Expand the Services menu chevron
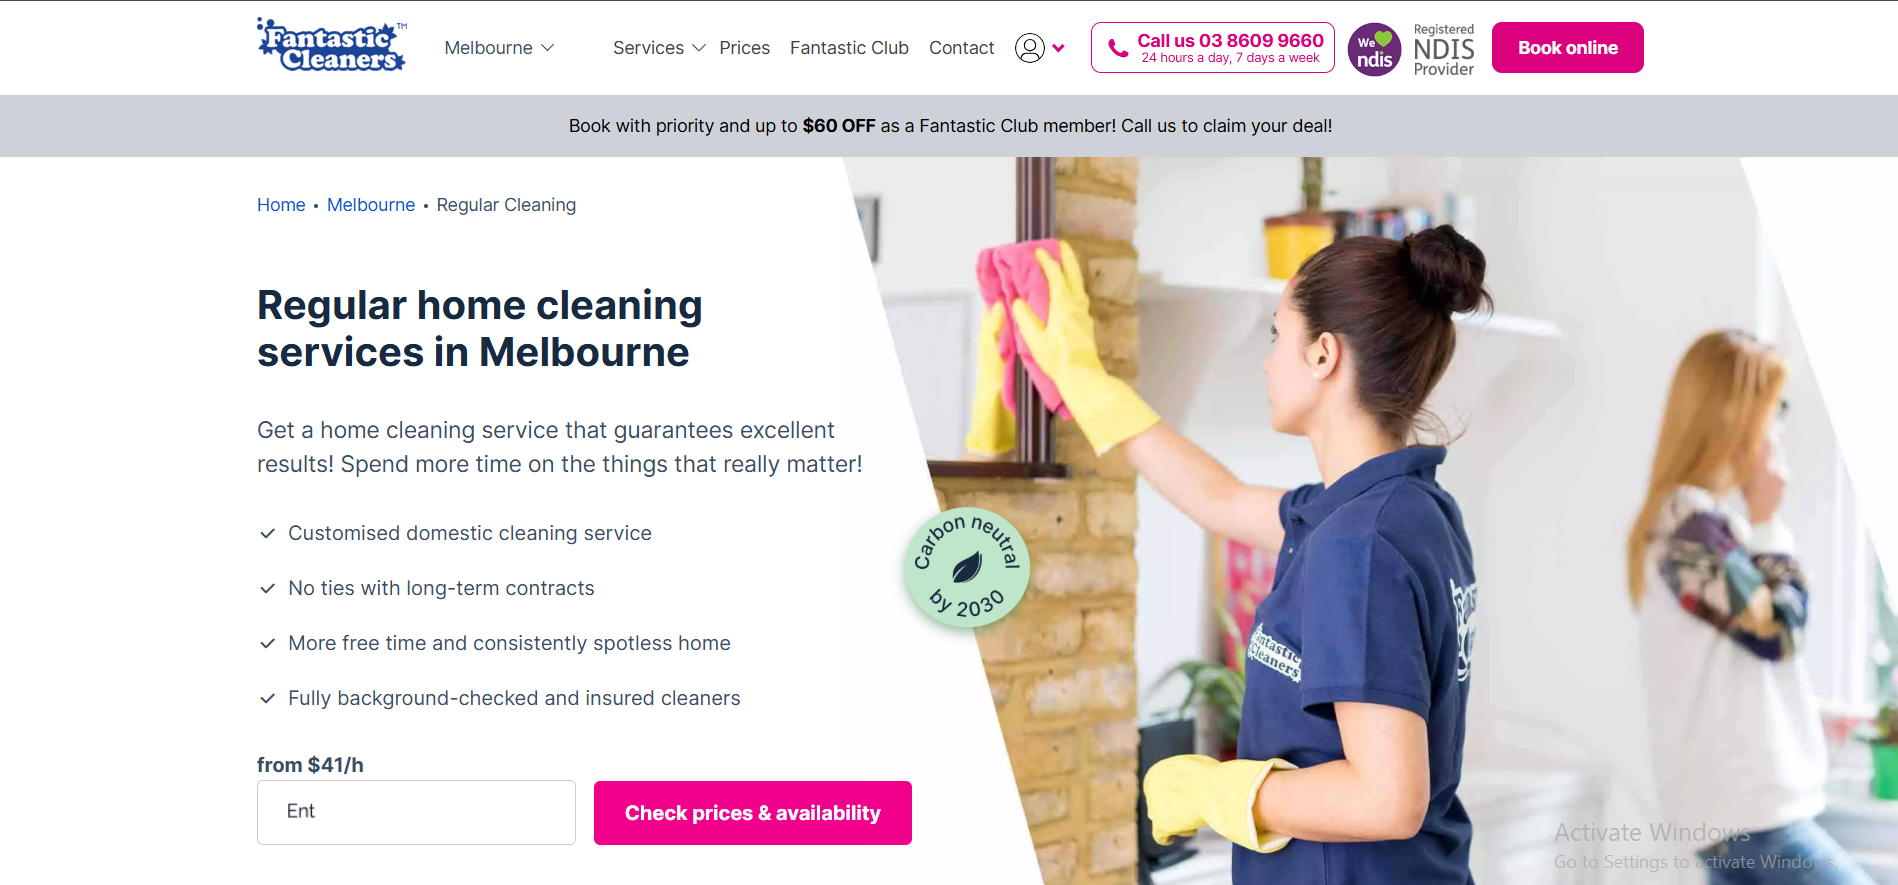The height and width of the screenshot is (885, 1898). click(699, 48)
